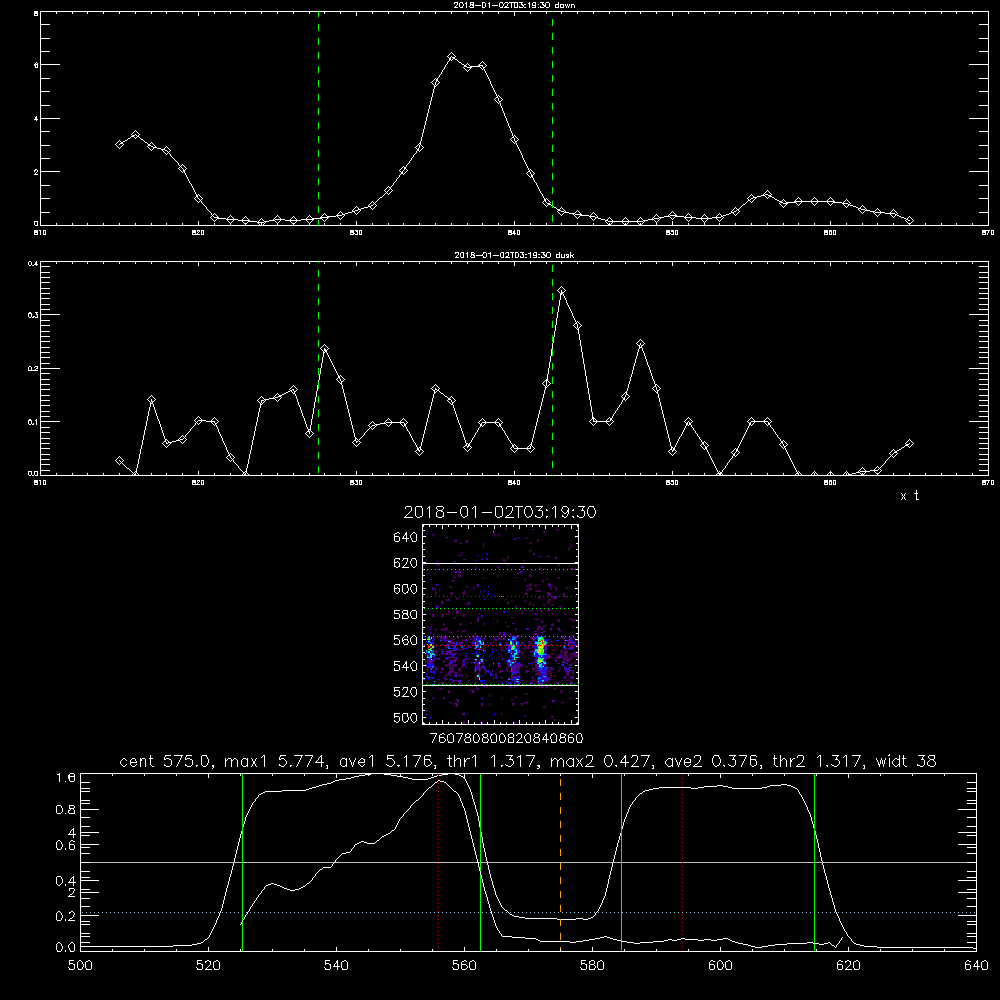Click the blue dotted threshold line in bottom plot
The height and width of the screenshot is (1000, 1000).
pos(528,913)
